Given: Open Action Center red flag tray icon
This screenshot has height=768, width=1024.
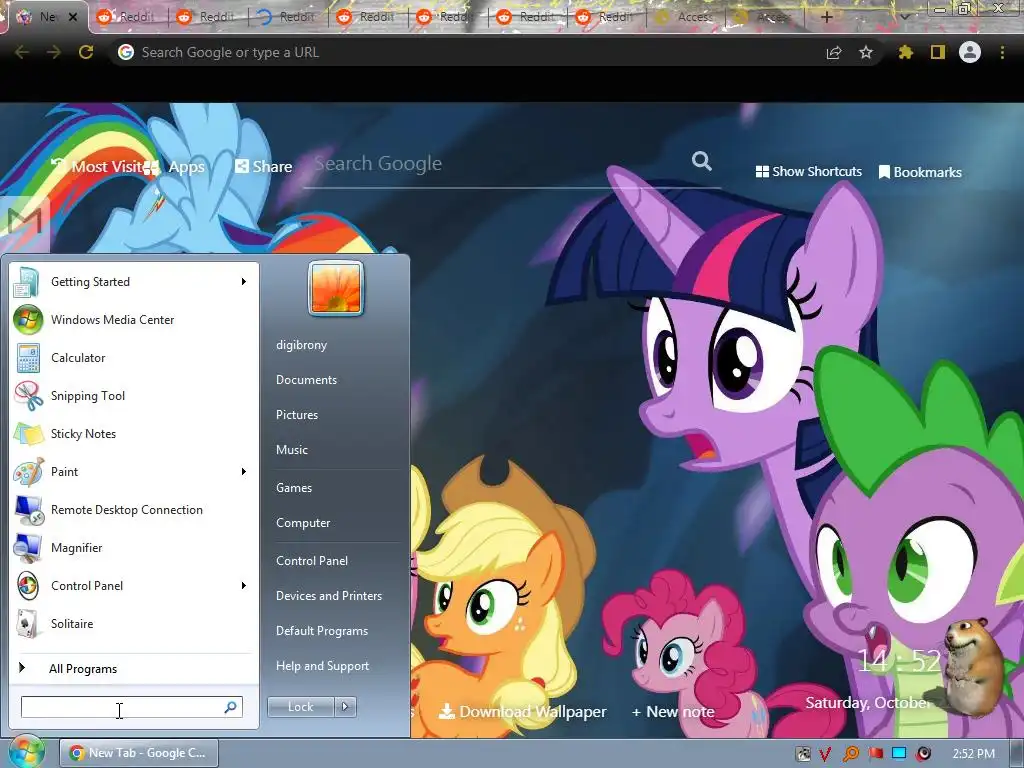Looking at the screenshot, I should click(876, 754).
